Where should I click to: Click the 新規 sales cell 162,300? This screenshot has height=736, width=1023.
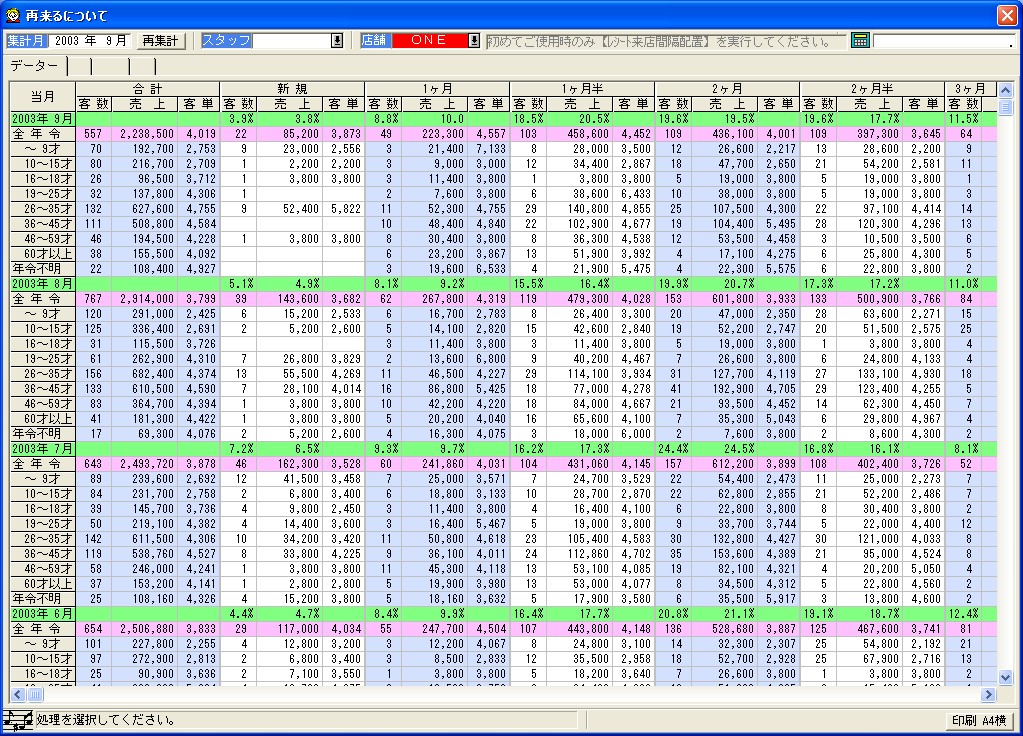(x=290, y=464)
